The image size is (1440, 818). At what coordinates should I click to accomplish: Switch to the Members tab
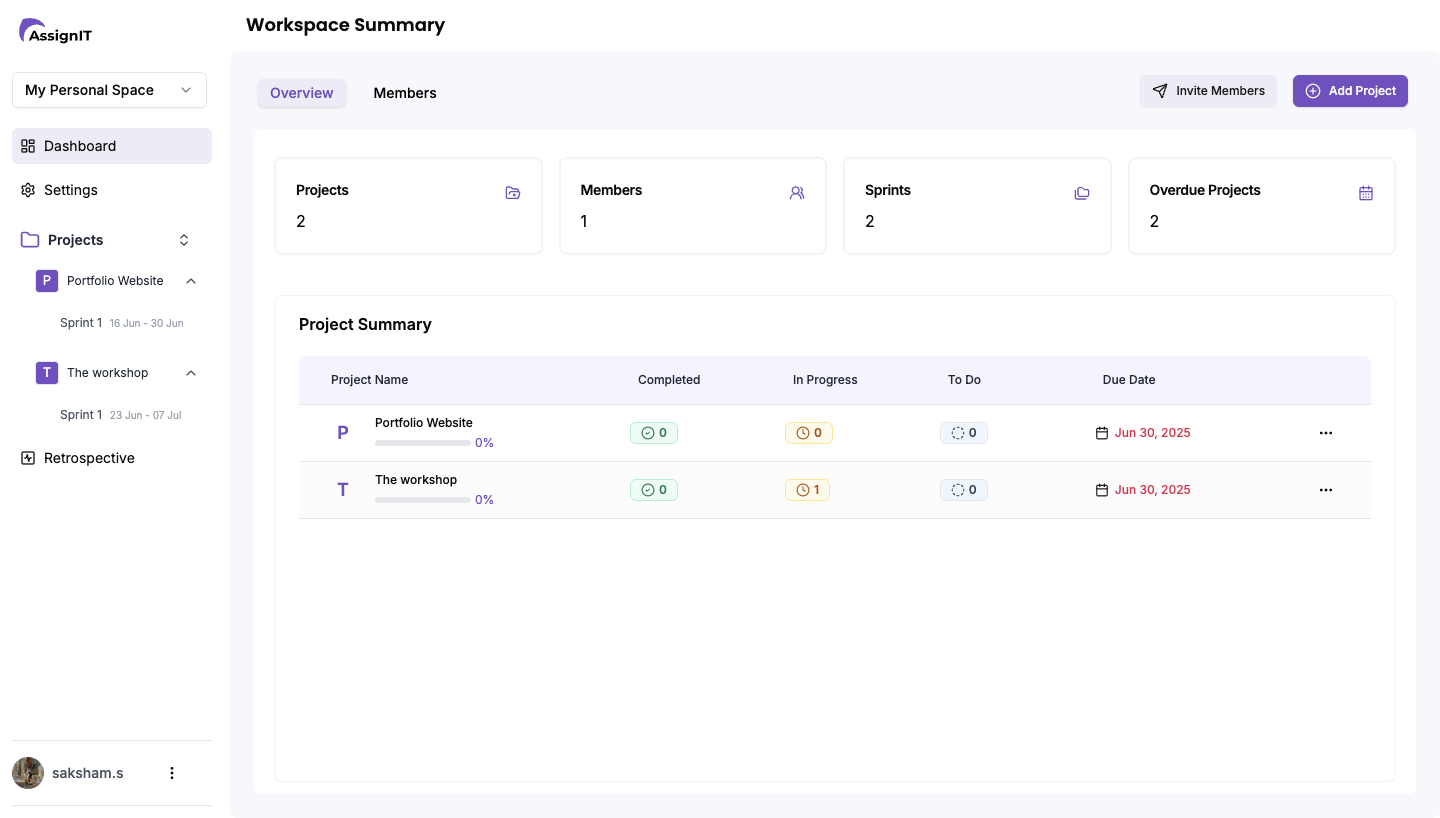point(405,93)
